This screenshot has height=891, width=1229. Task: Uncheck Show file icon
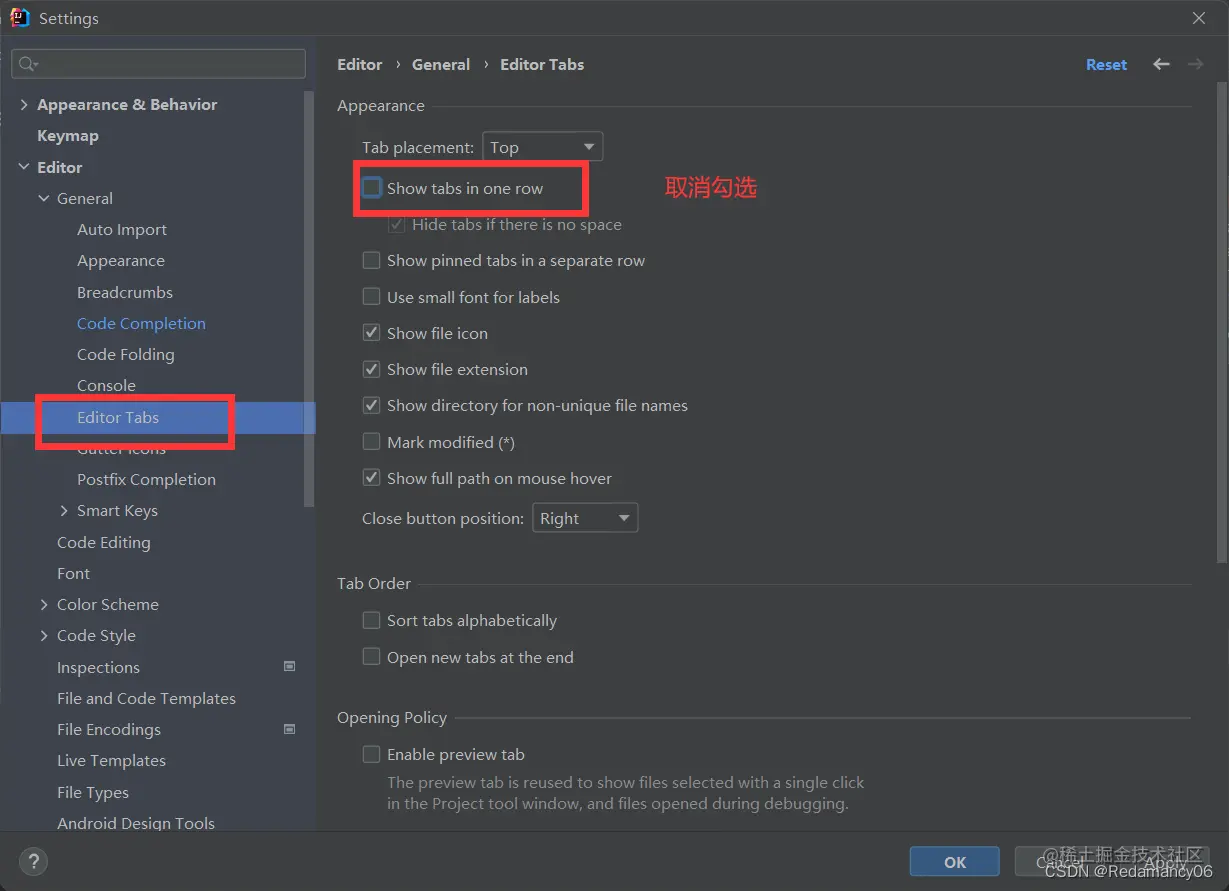(371, 333)
